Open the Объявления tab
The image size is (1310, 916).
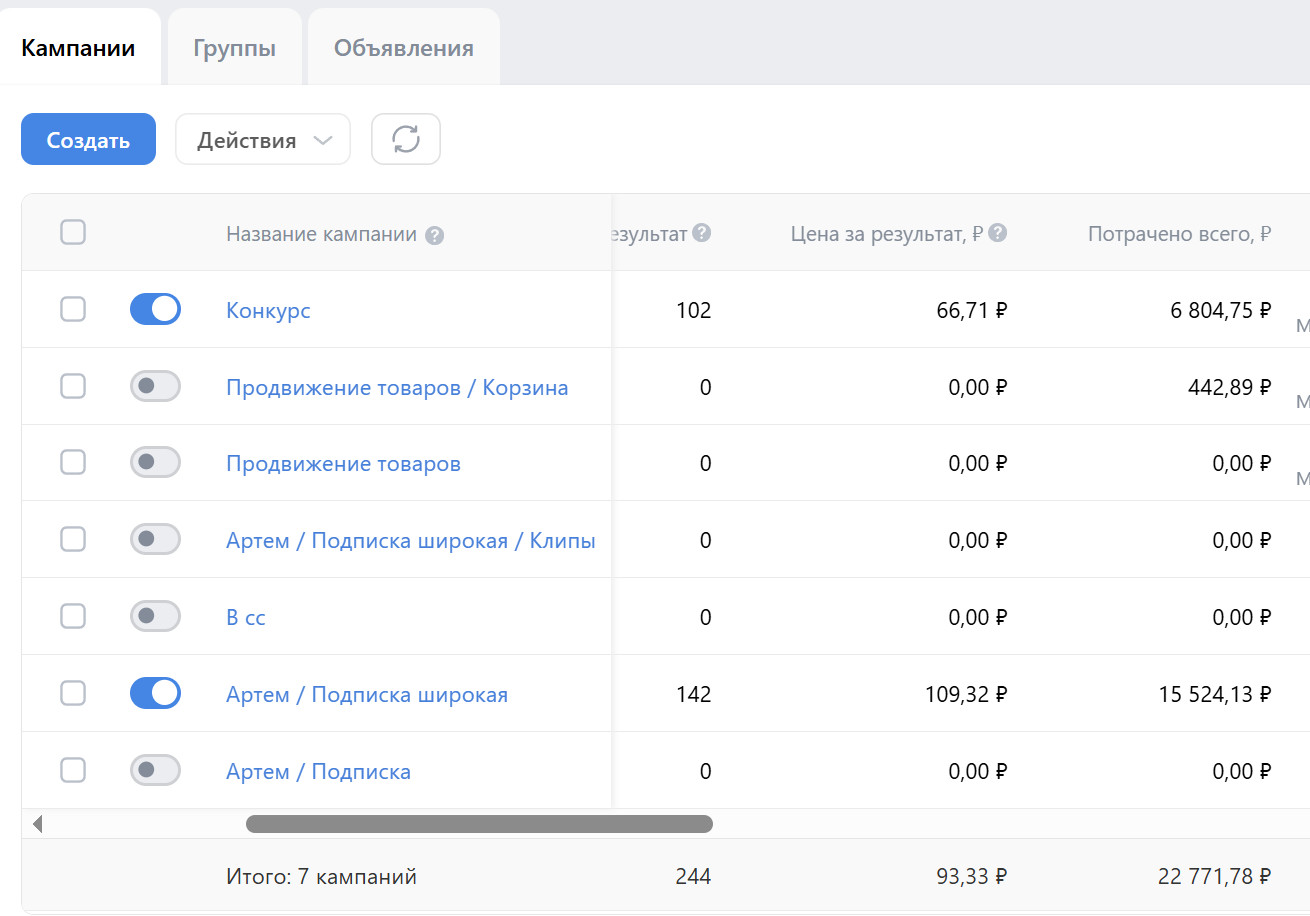(x=404, y=48)
